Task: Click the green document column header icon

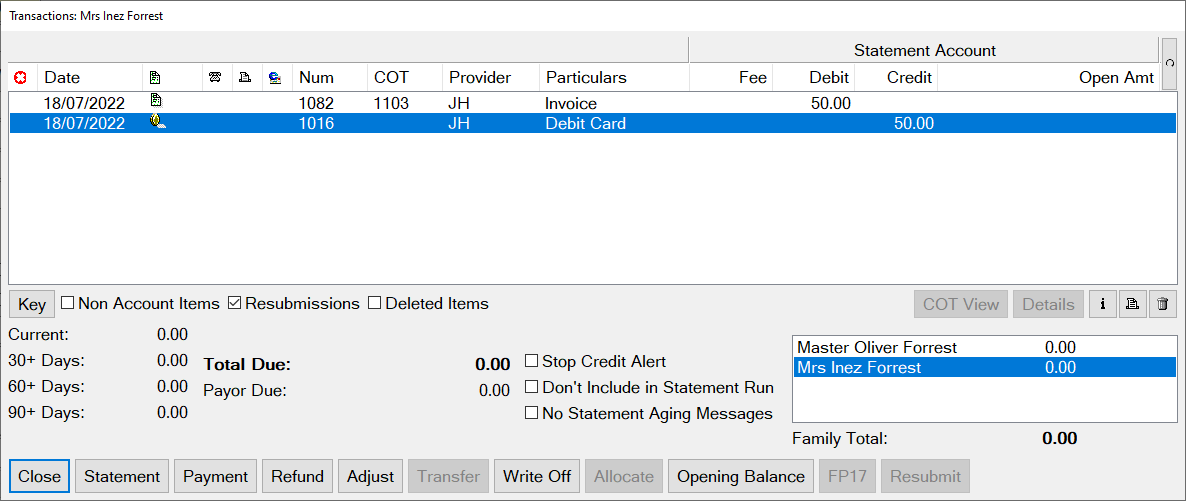Action: [x=154, y=77]
